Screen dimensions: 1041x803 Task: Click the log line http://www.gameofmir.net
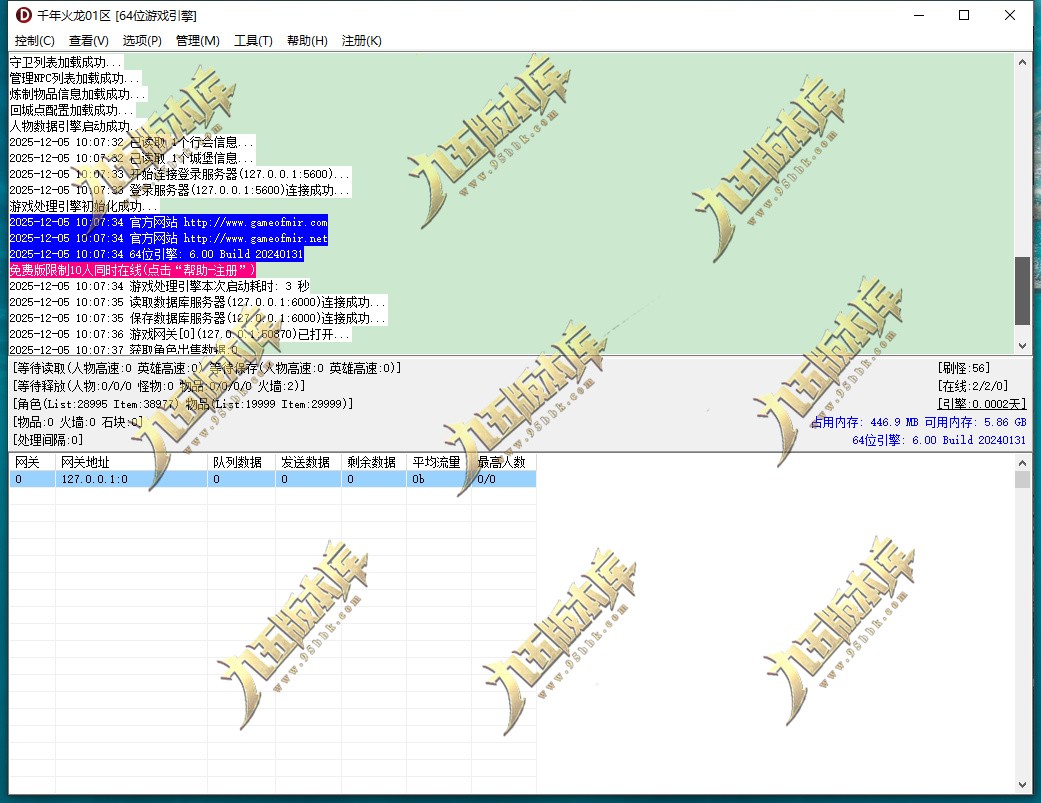pyautogui.click(x=169, y=238)
